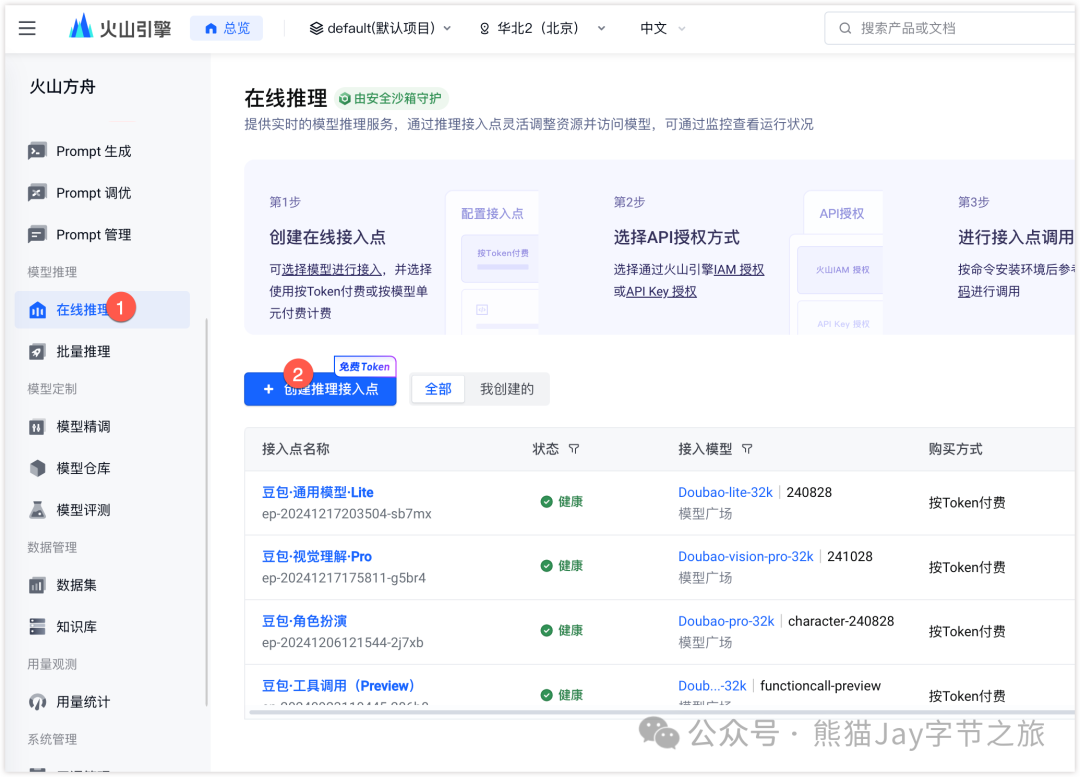Open the hamburger navigation menu
This screenshot has width=1080, height=777.
(27, 28)
